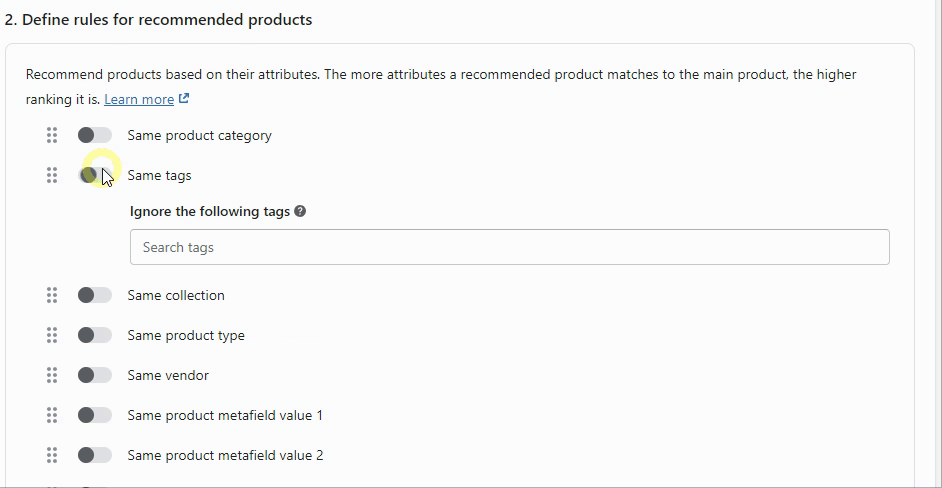
Task: Open the Learn more link
Action: pyautogui.click(x=140, y=99)
